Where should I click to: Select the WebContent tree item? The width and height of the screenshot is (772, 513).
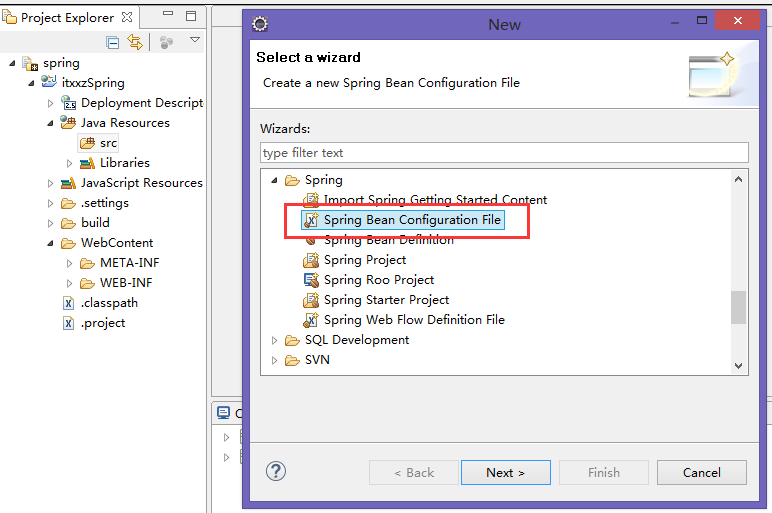117,243
